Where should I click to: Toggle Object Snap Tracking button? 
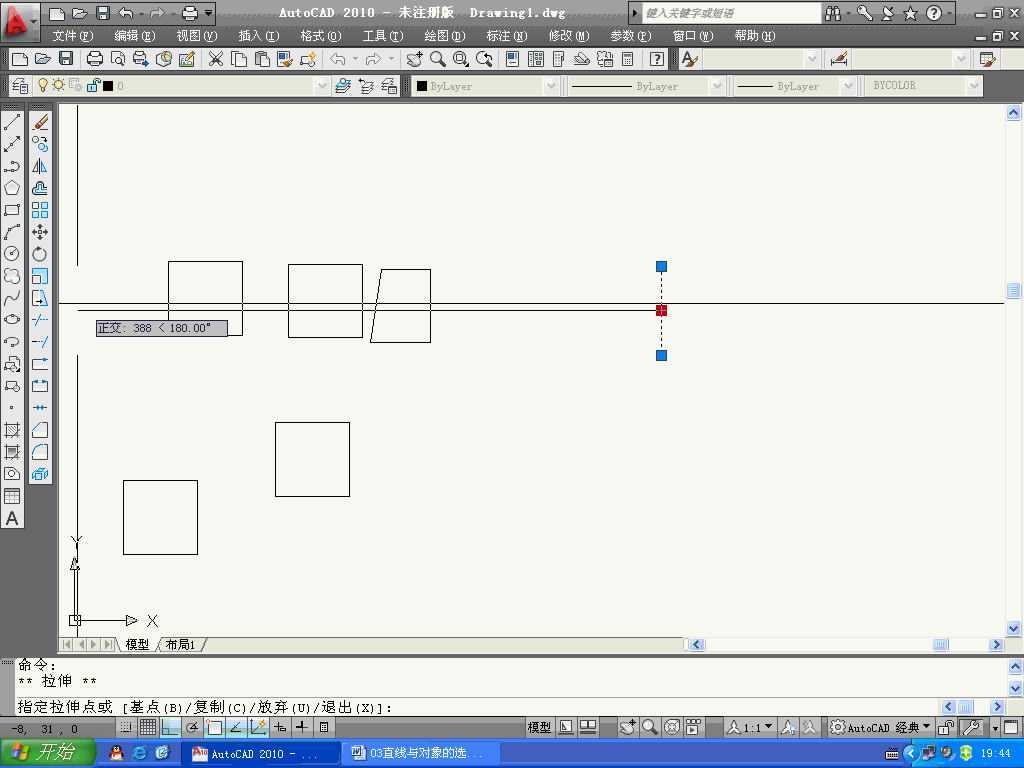coord(236,727)
